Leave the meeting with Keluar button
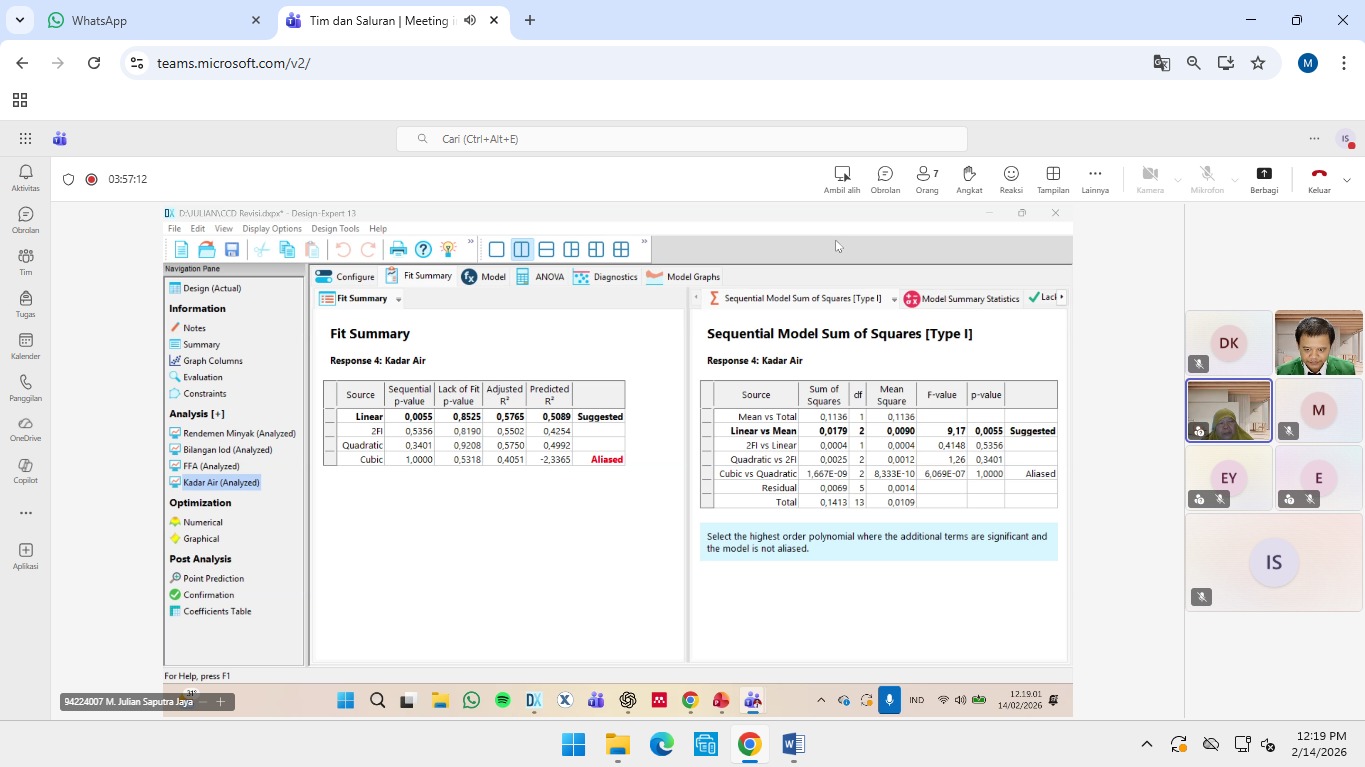 click(x=1319, y=178)
